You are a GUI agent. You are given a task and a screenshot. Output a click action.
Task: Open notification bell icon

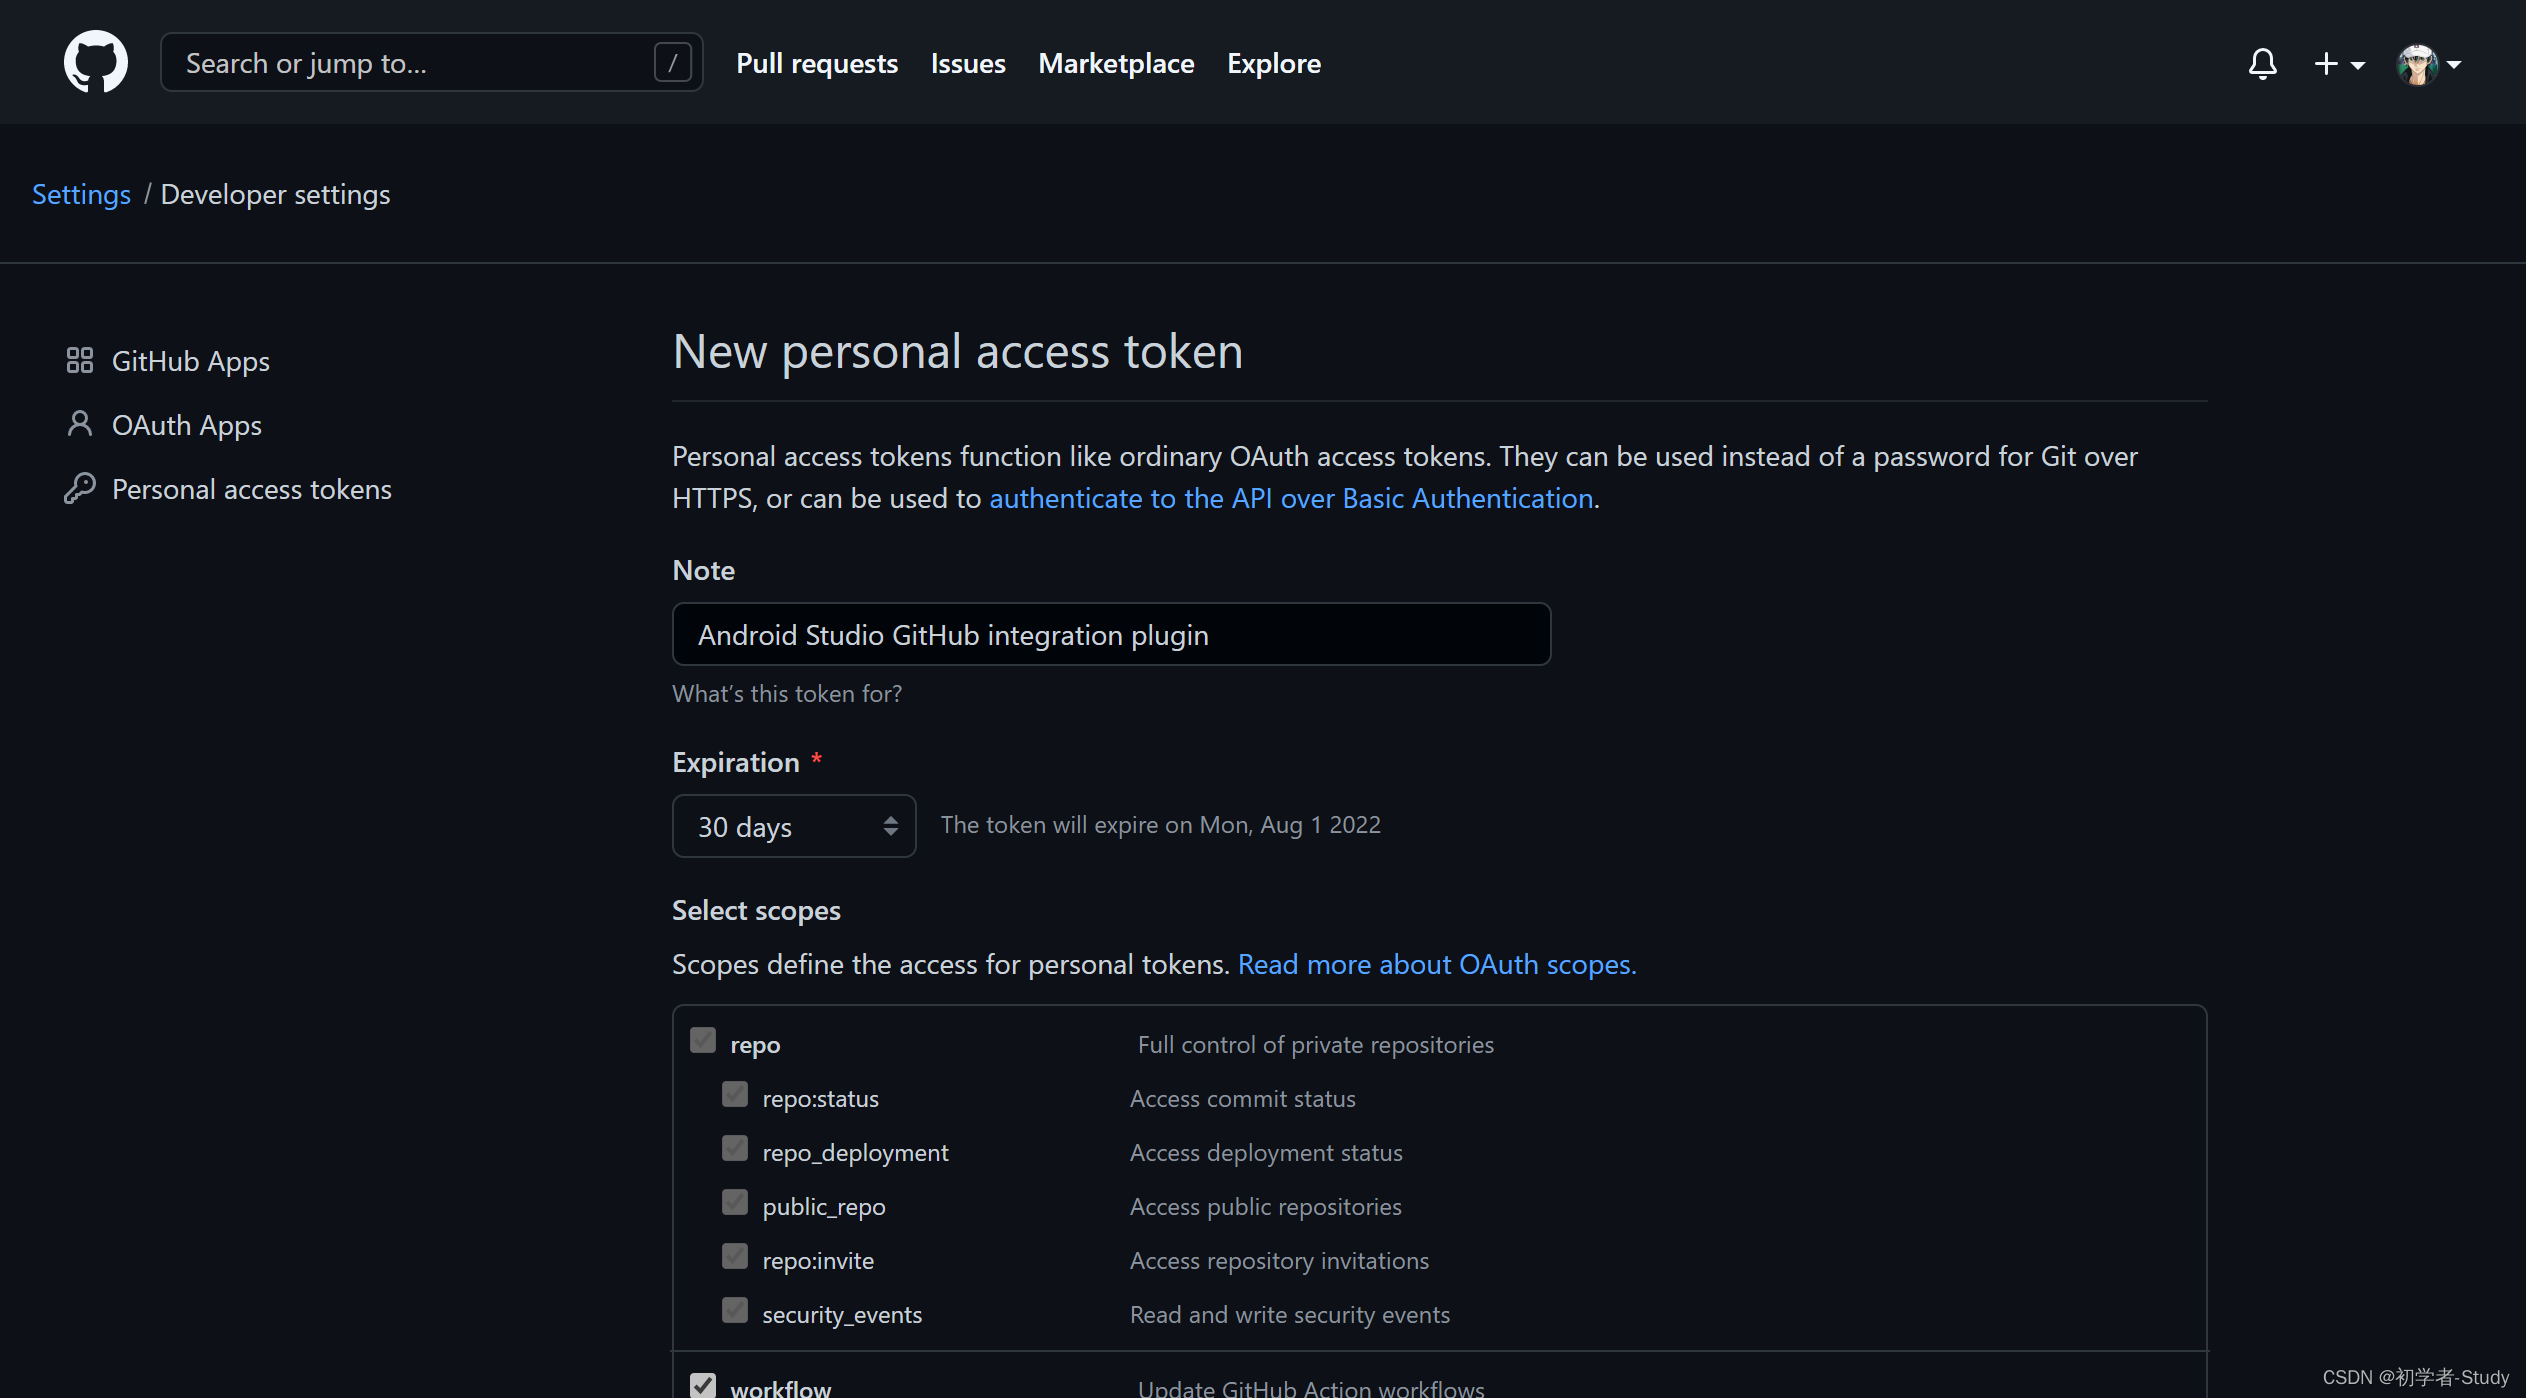coord(2261,62)
